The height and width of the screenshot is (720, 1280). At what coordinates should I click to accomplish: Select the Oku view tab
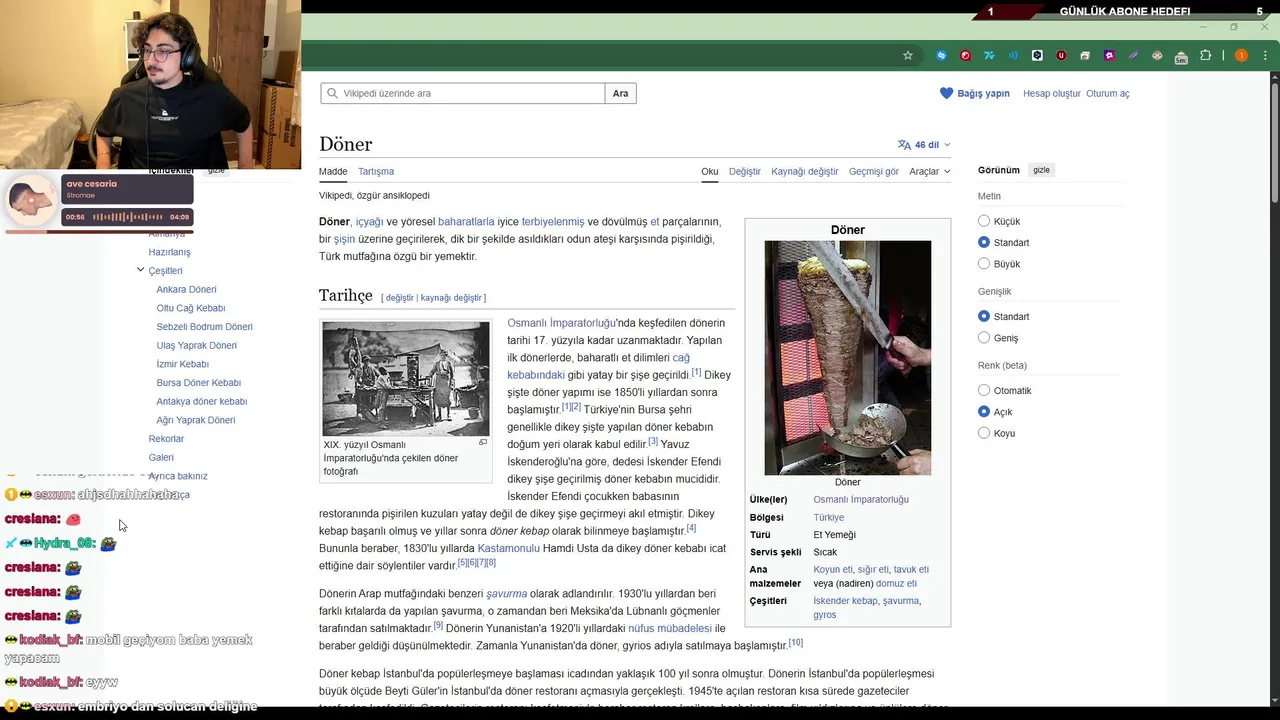tap(710, 171)
